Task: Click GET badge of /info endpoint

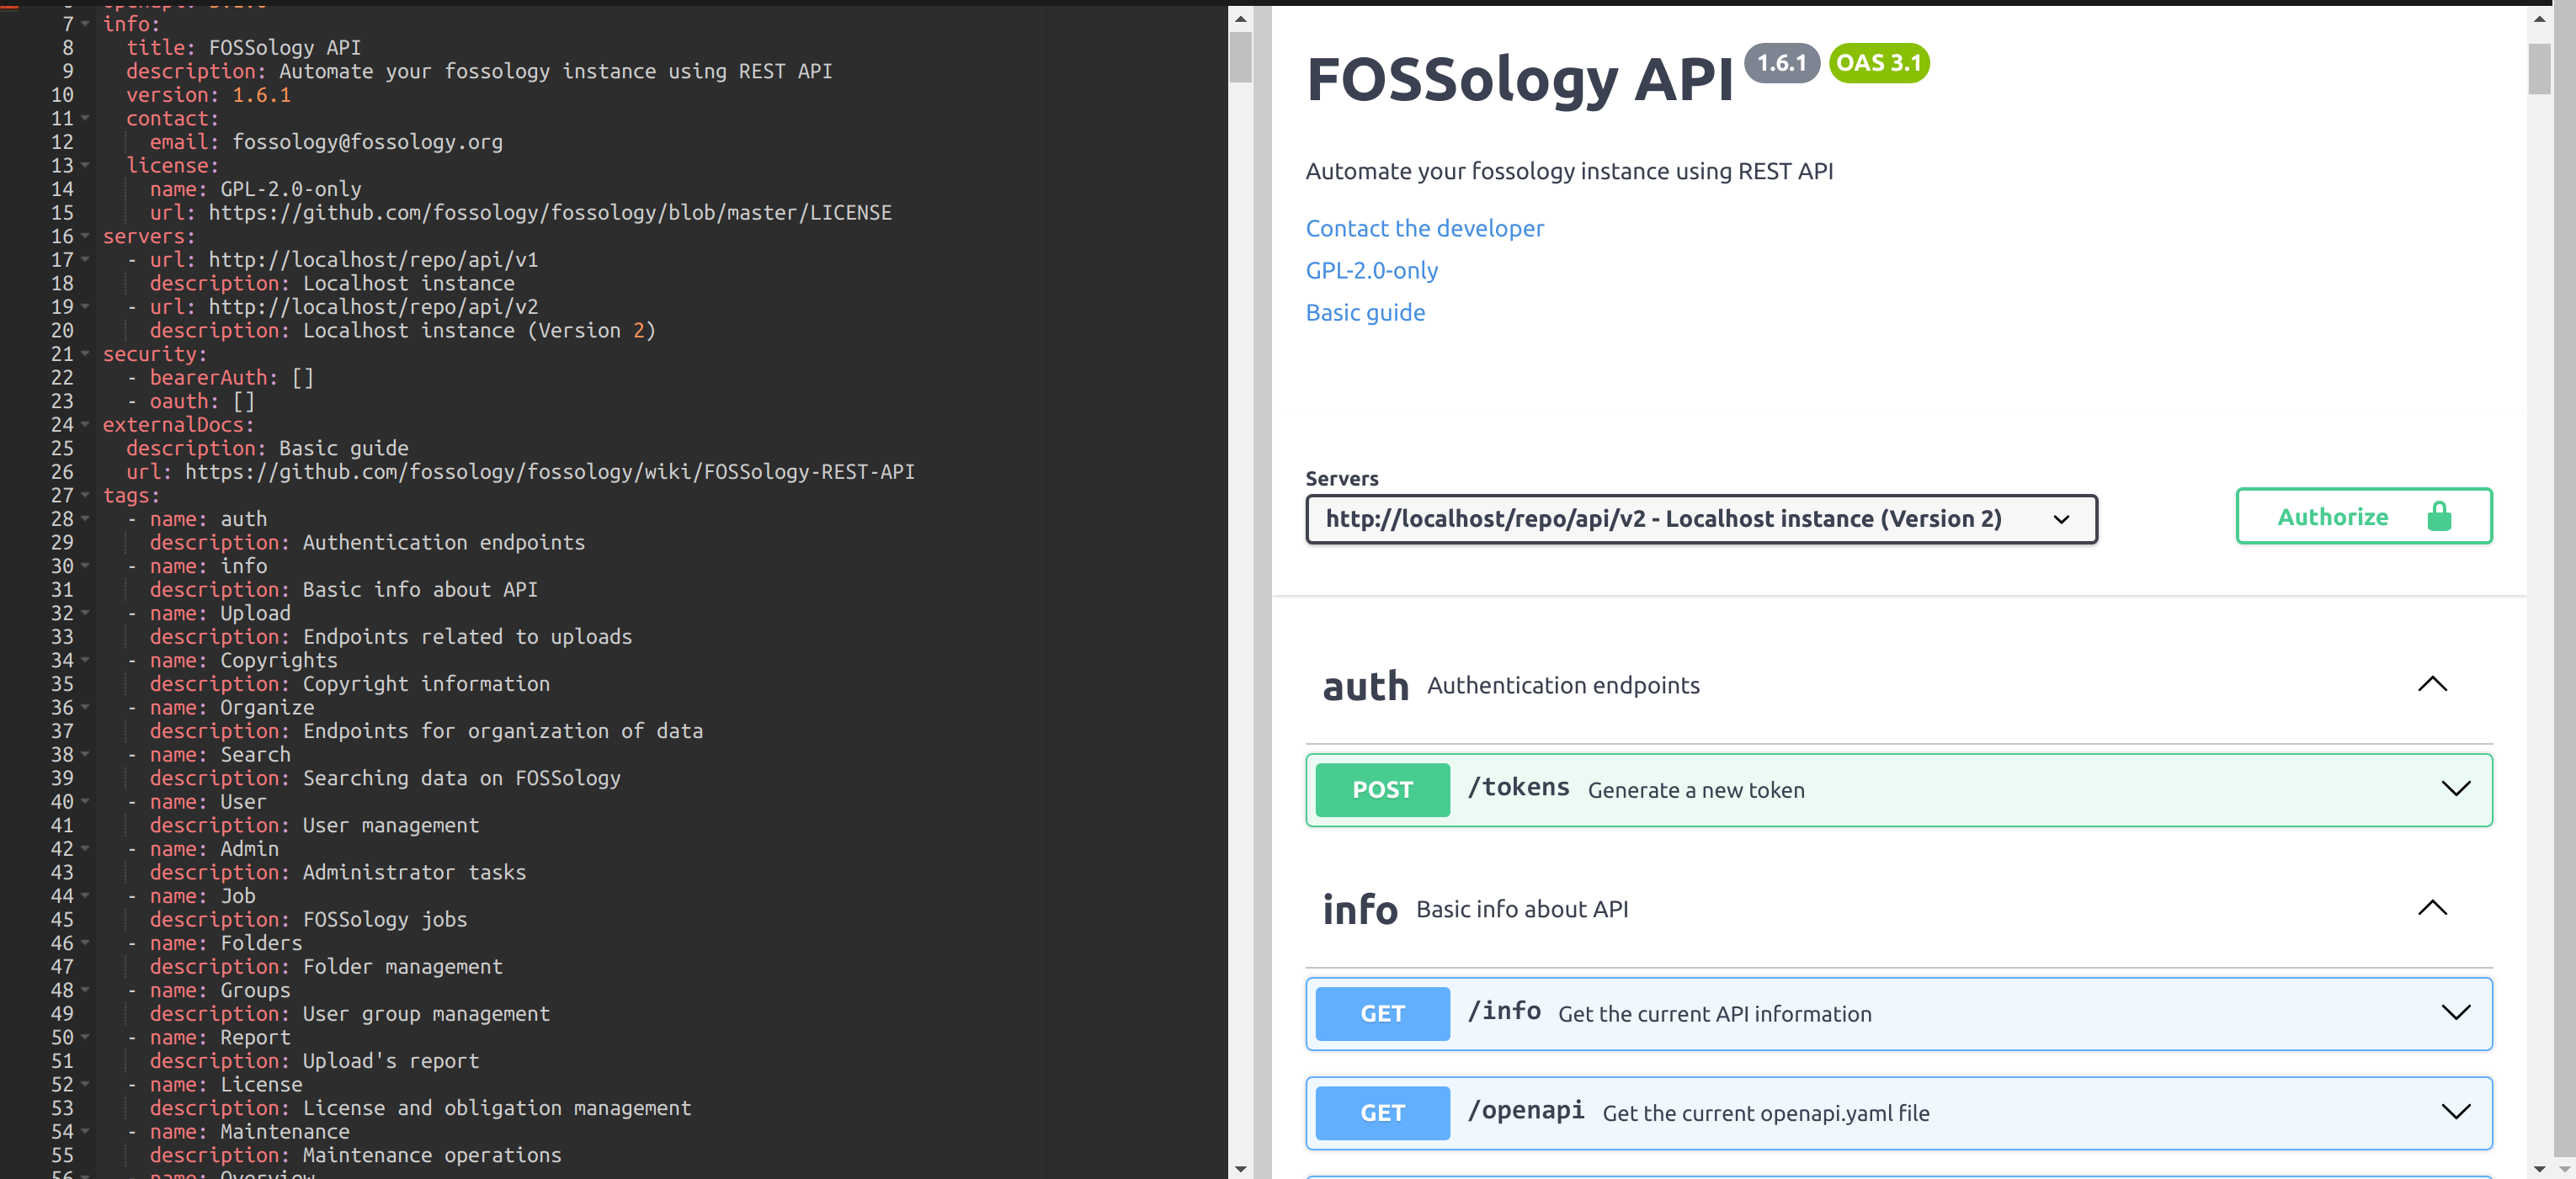Action: 1382,1014
